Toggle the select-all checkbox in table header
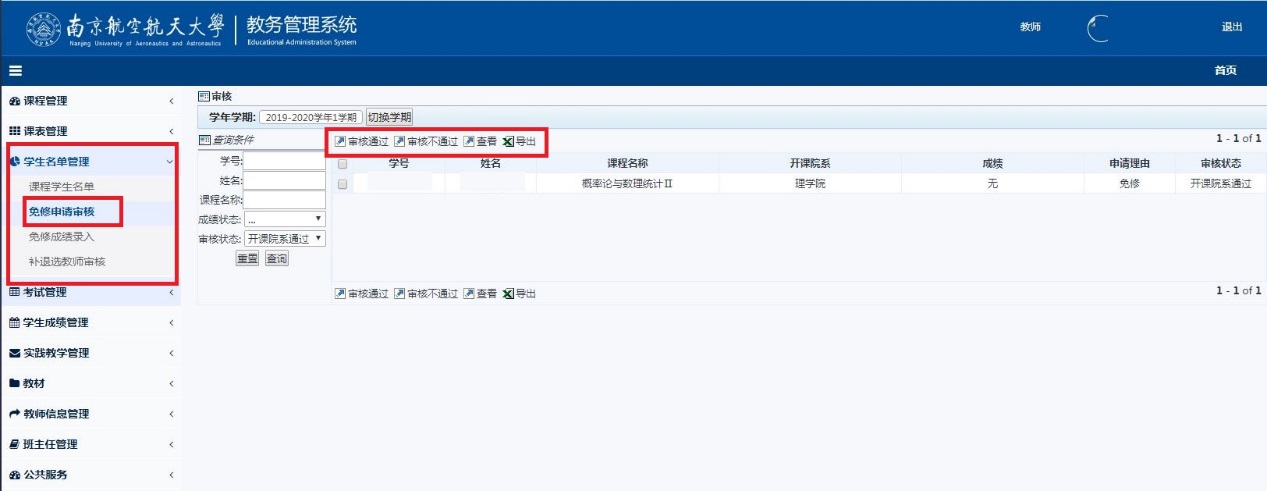Viewport: 1267px width, 491px height. (x=343, y=164)
